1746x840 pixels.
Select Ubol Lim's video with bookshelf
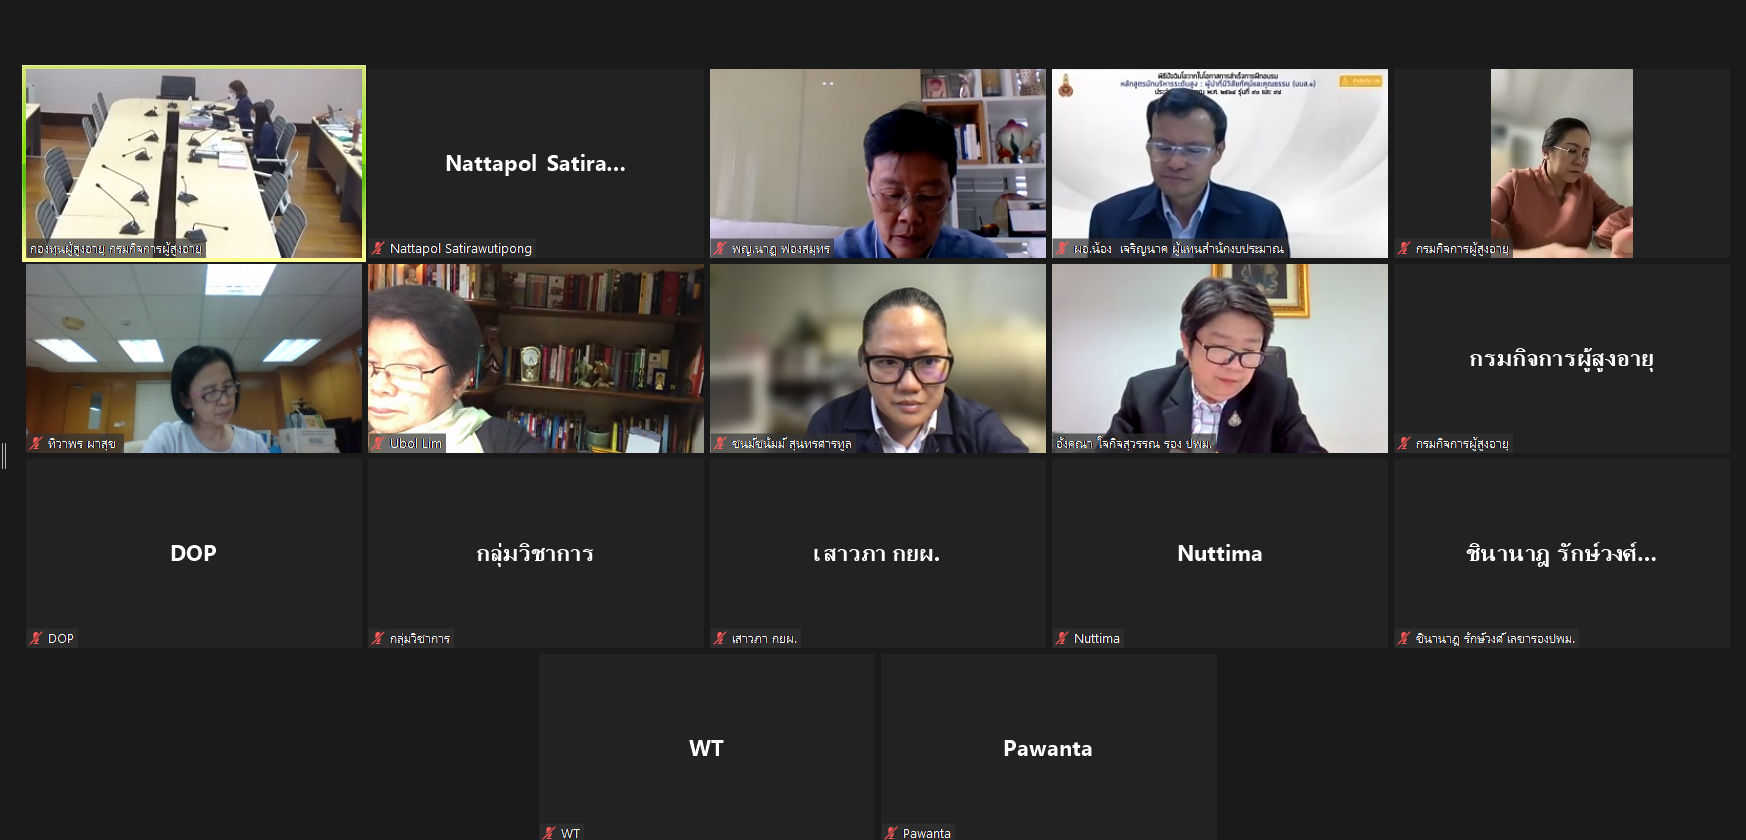[536, 358]
